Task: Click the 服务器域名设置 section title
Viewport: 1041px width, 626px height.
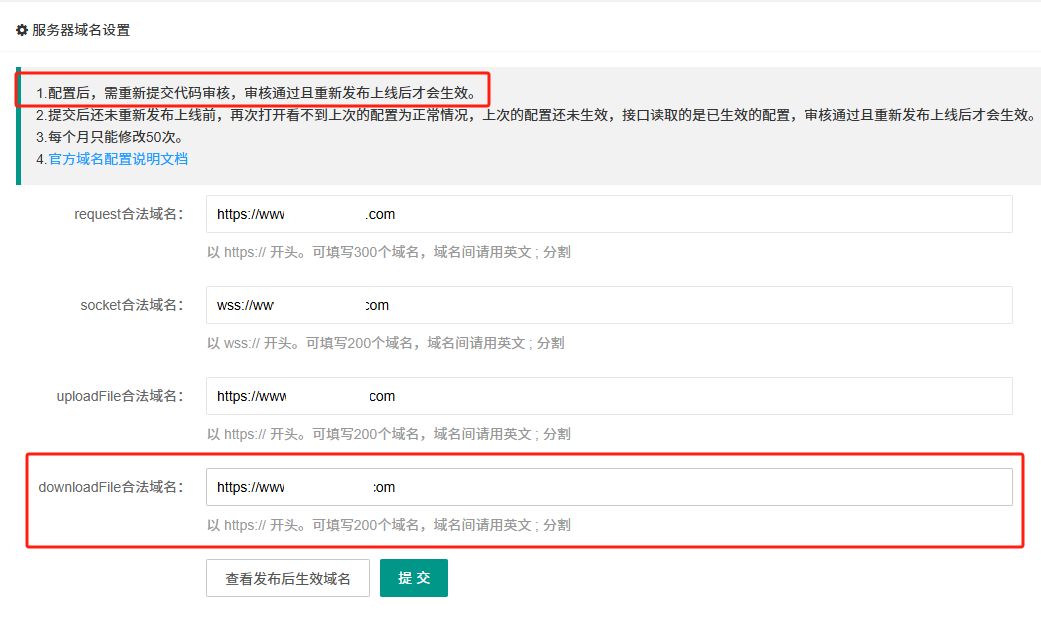Action: (81, 30)
